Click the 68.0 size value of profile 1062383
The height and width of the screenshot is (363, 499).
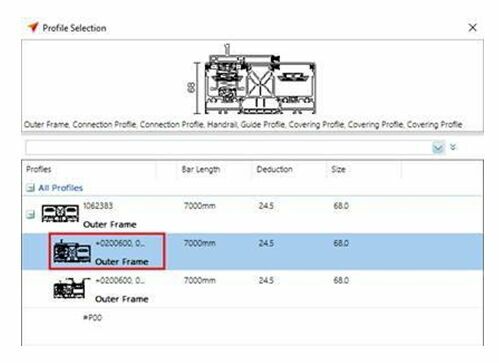(341, 206)
